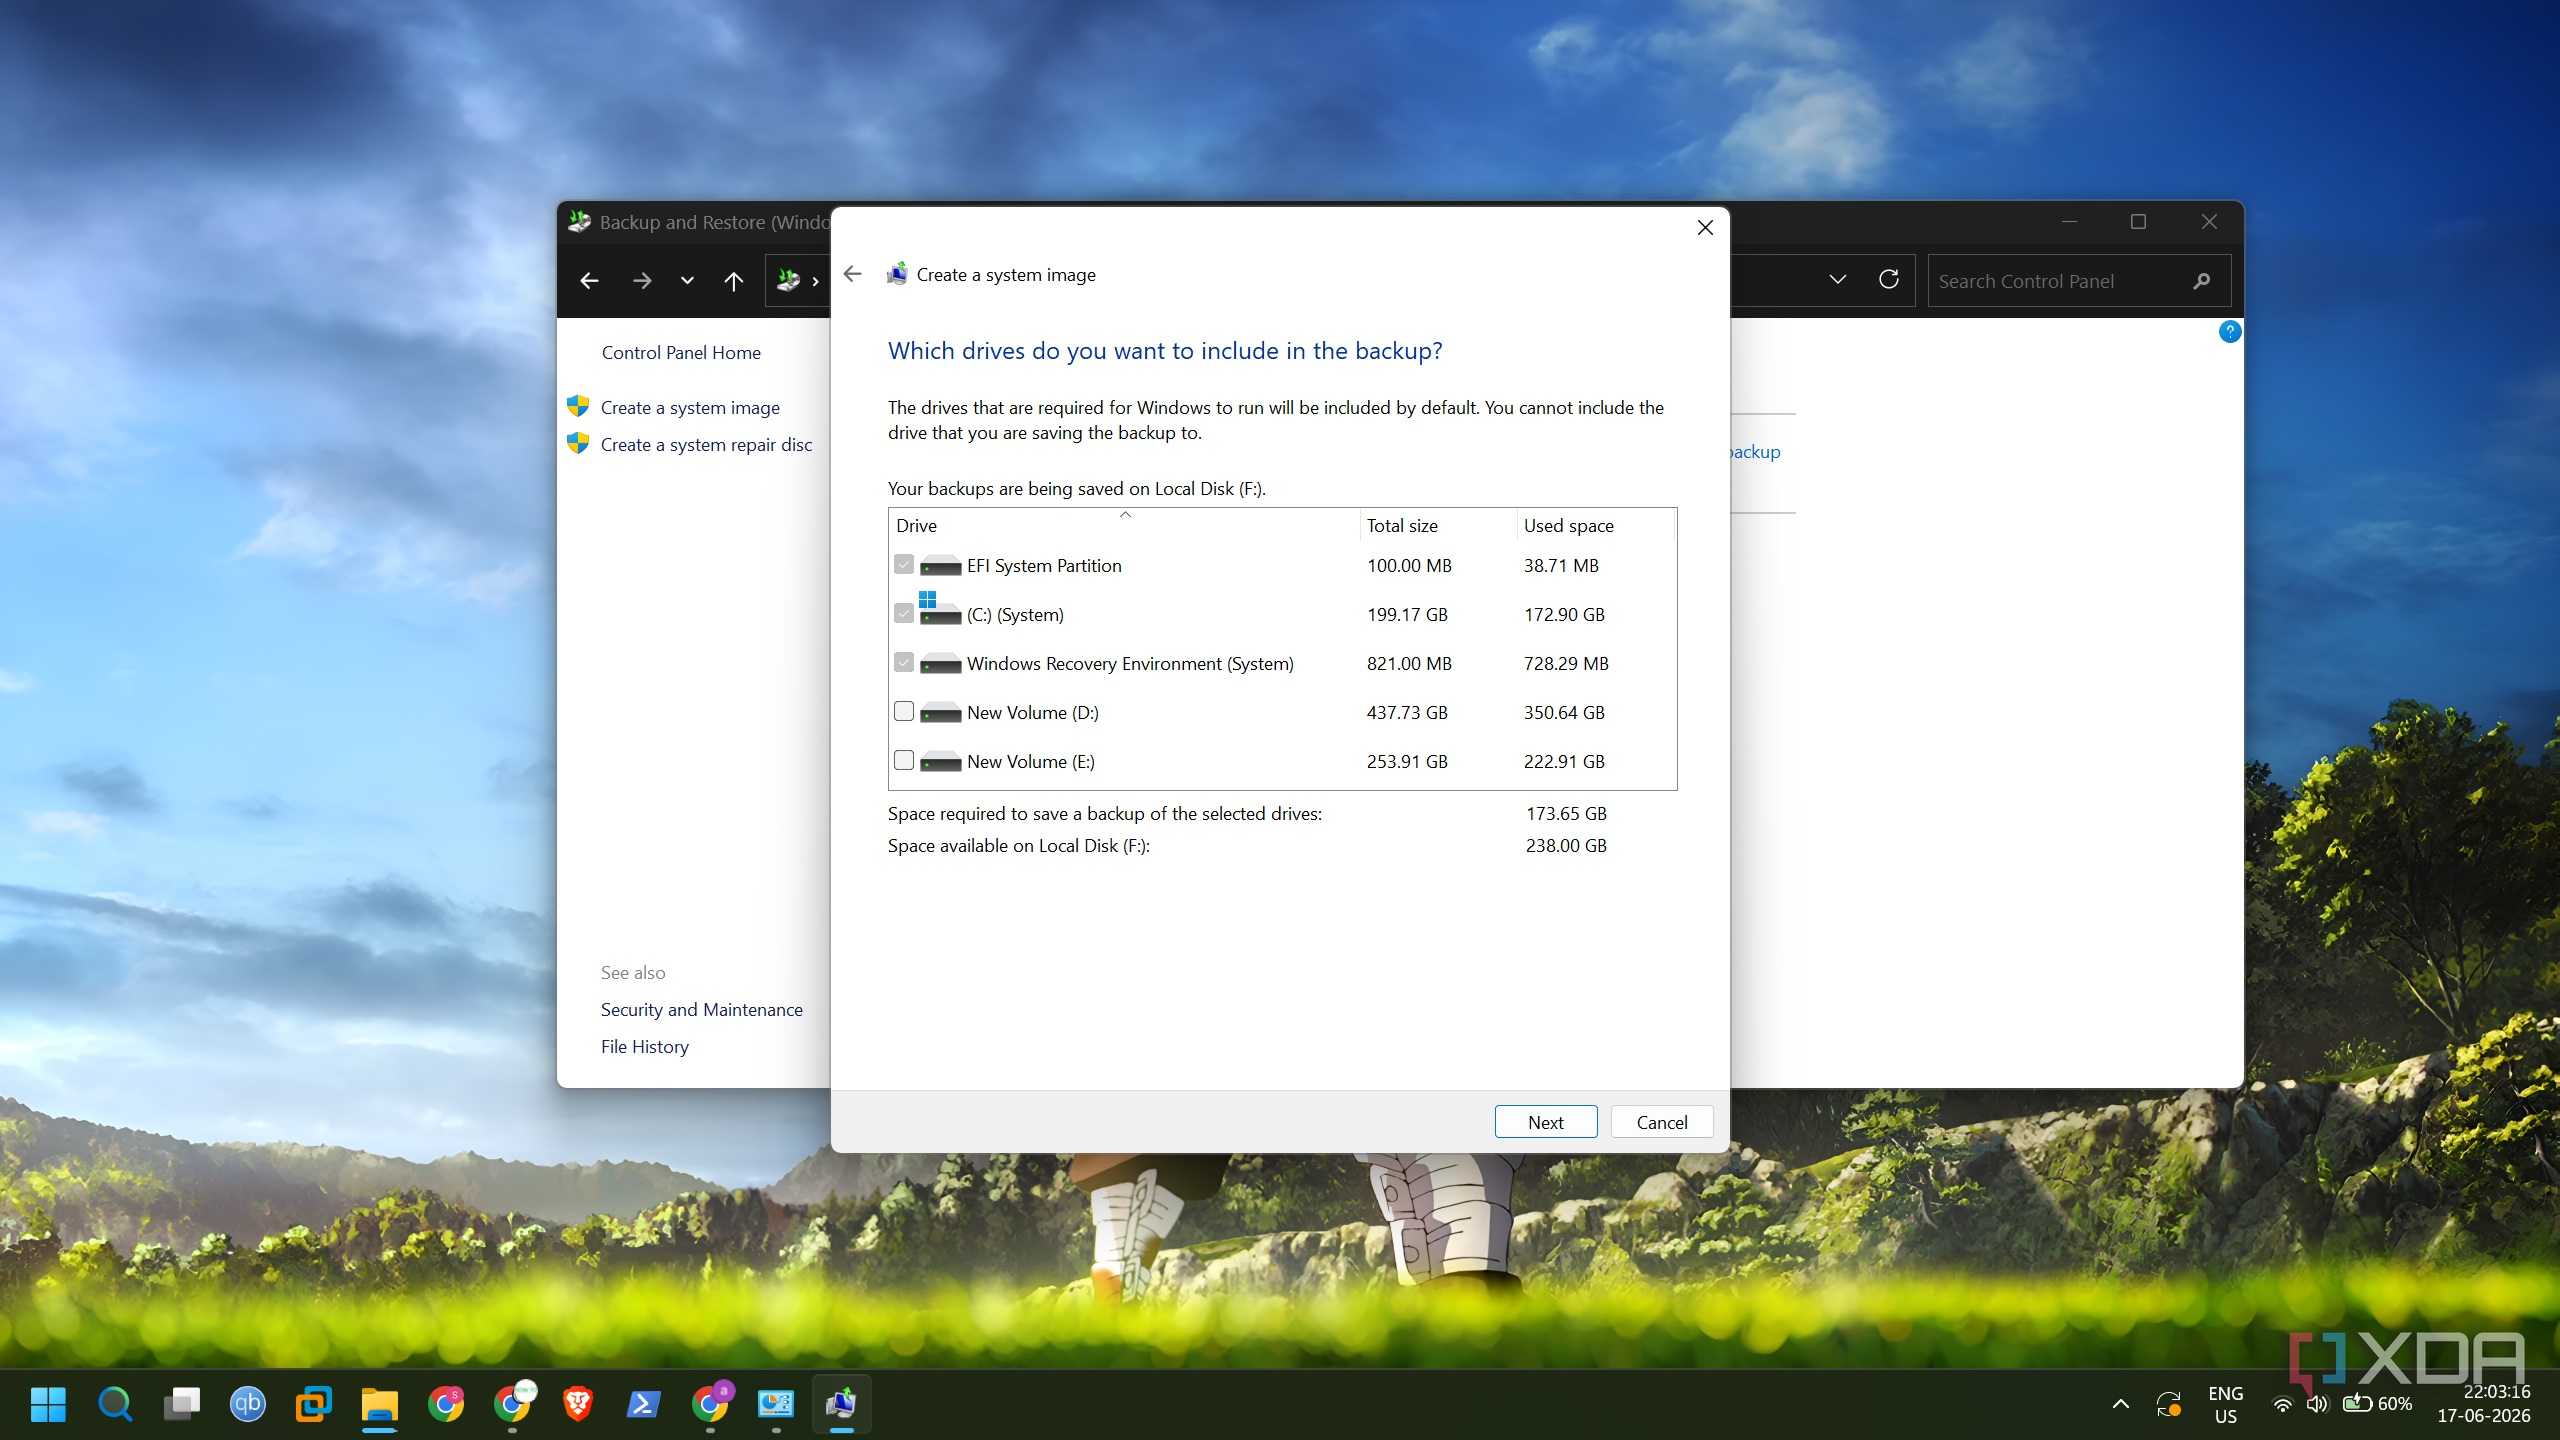Refresh the Control Panel window
Viewport: 2560px width, 1440px height.
1888,280
